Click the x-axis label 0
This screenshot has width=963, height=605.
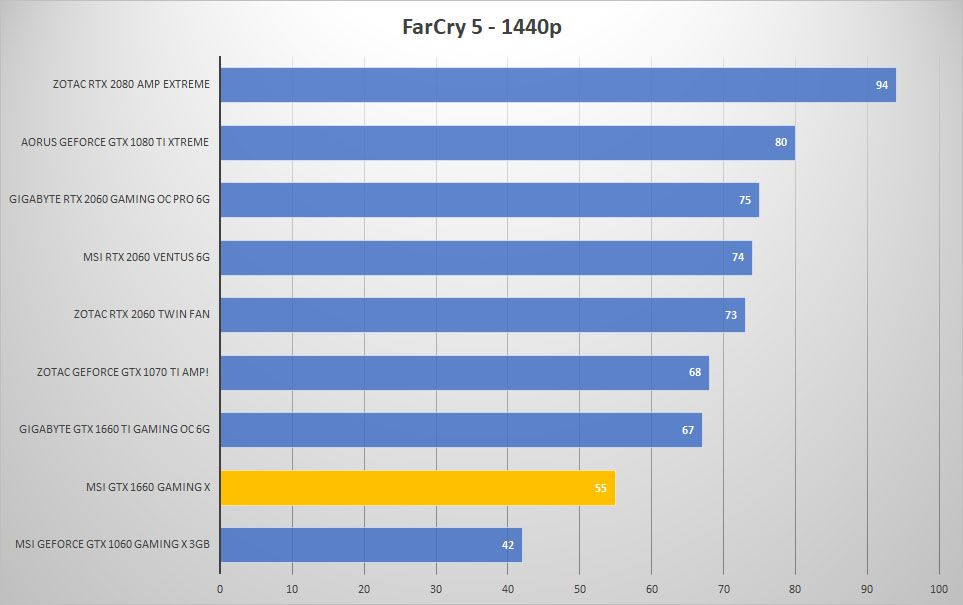tap(220, 589)
